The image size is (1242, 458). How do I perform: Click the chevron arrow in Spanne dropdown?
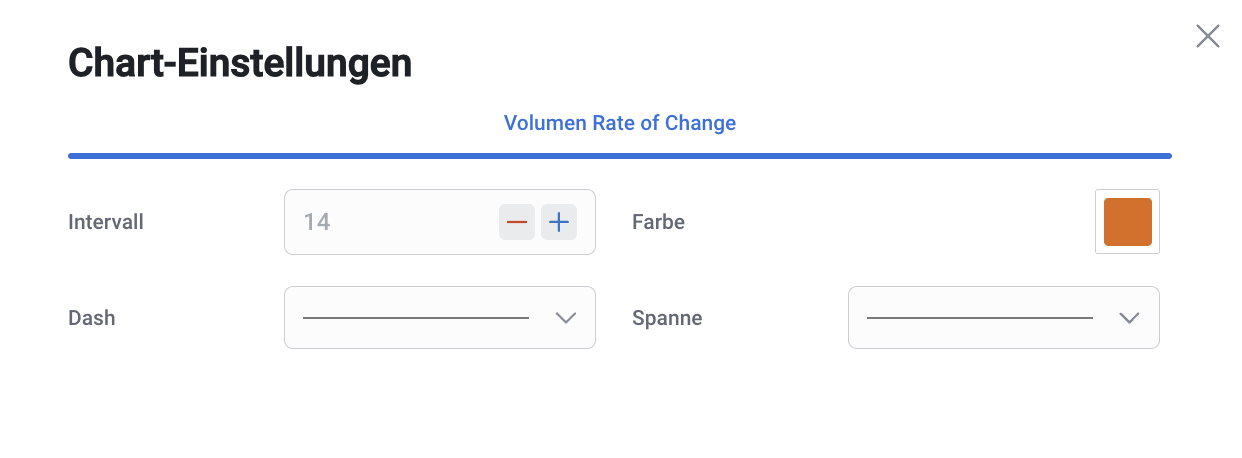1130,318
